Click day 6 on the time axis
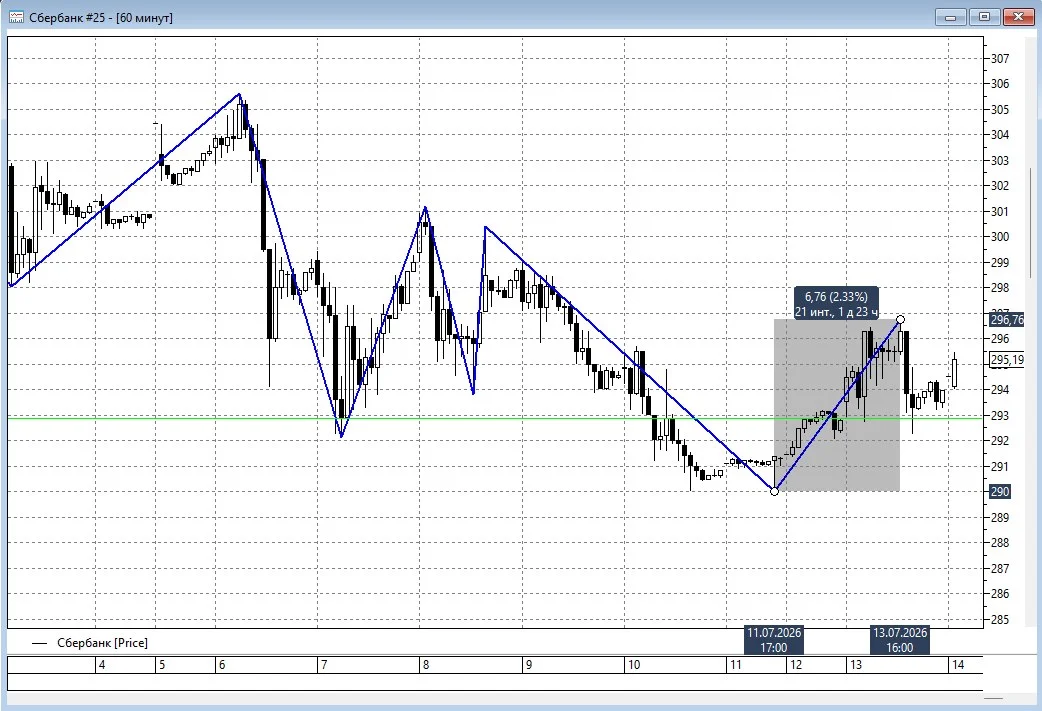1042x711 pixels. (x=222, y=664)
